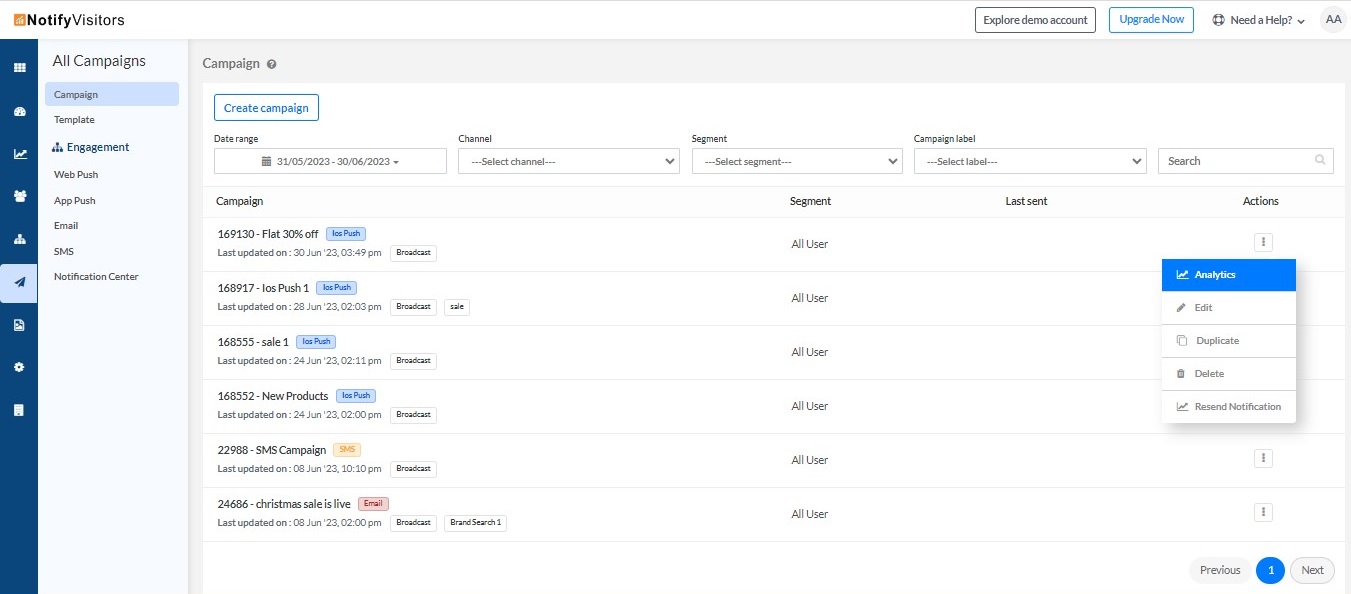Choose Resend Notification from the menu
Screen dimensions: 1351x594
(1229, 407)
